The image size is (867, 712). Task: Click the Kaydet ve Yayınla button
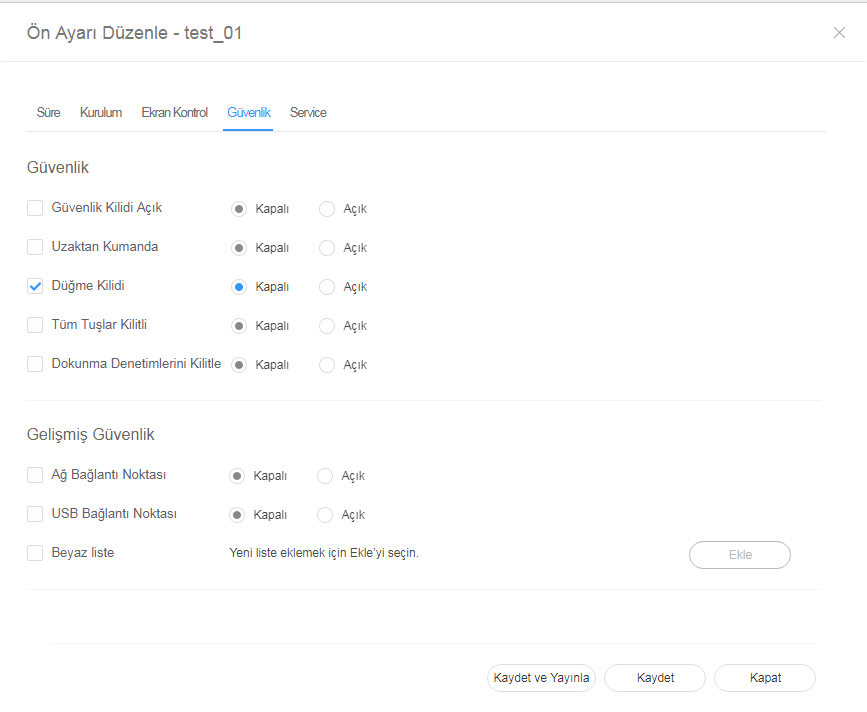541,678
